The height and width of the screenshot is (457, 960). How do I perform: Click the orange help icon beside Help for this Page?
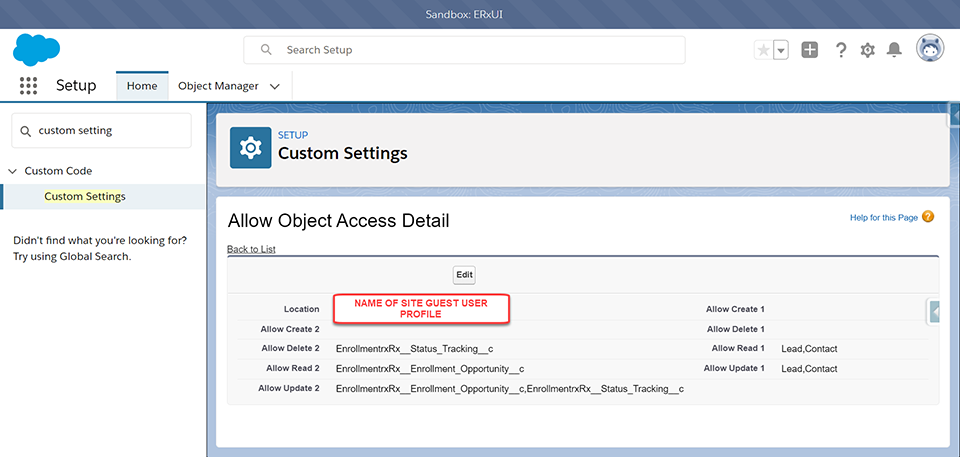928,217
